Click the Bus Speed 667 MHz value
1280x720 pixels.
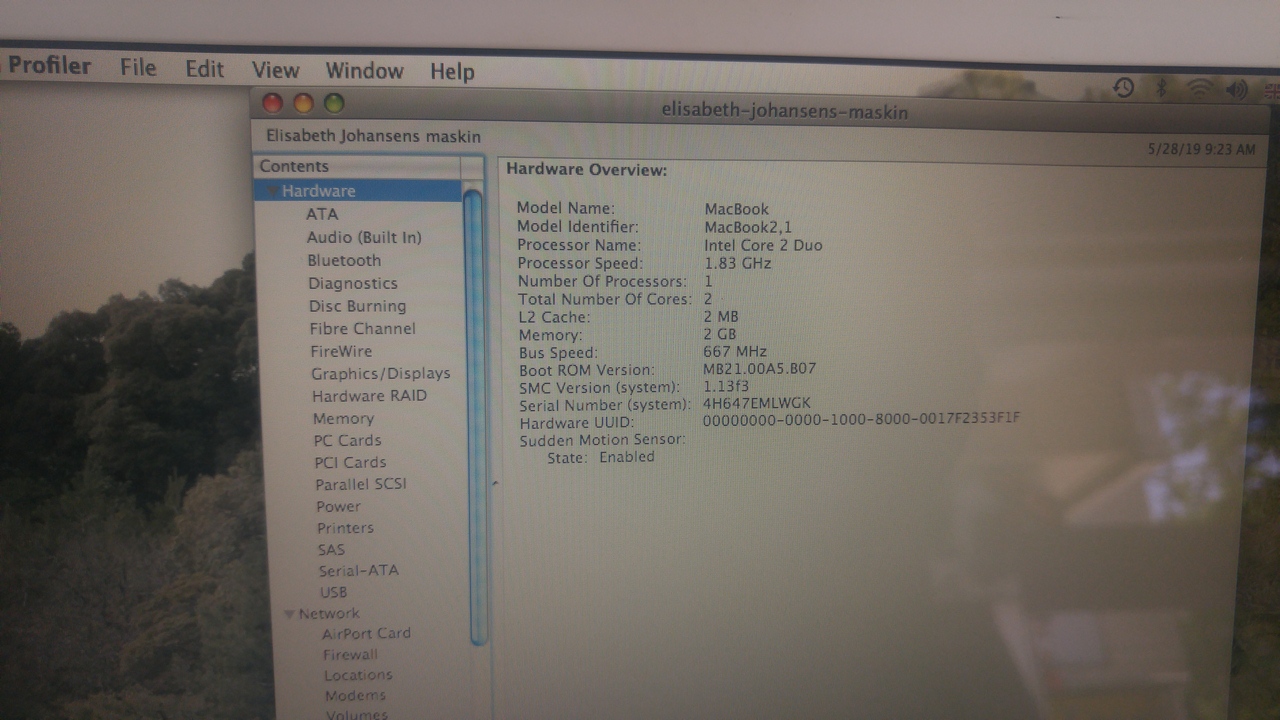pyautogui.click(x=735, y=352)
